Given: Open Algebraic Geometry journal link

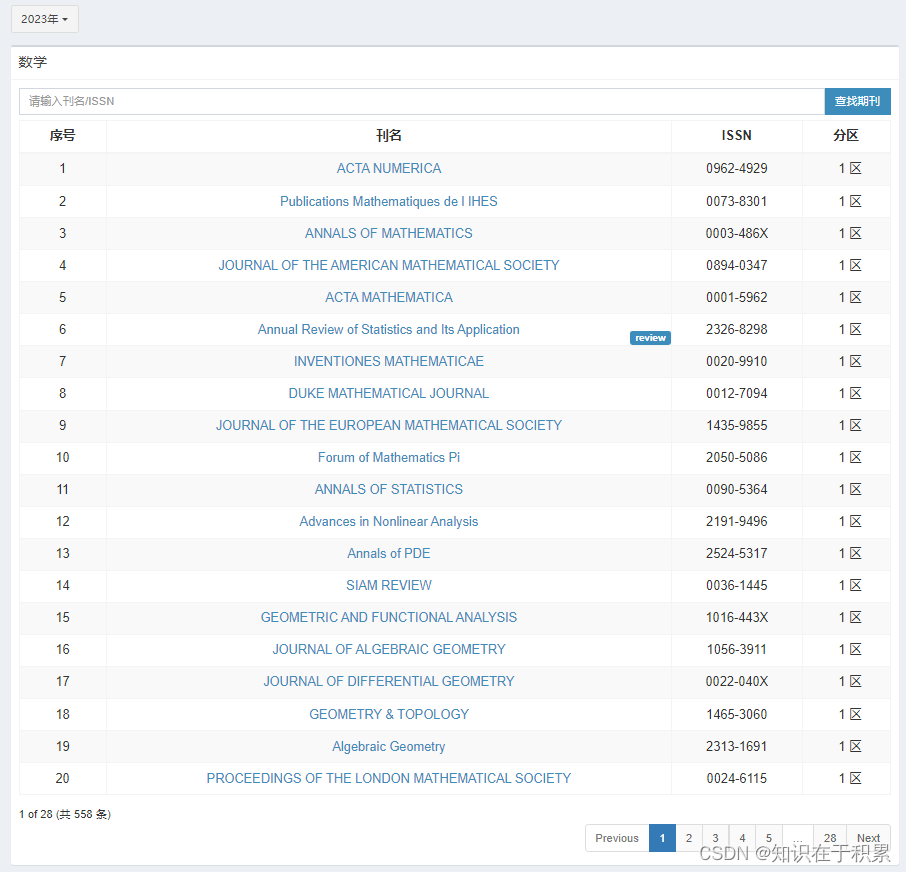Looking at the screenshot, I should tap(389, 746).
